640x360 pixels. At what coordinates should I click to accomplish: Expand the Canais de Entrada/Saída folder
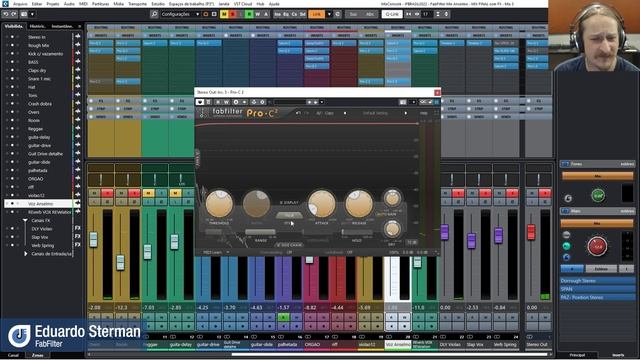pos(25,254)
